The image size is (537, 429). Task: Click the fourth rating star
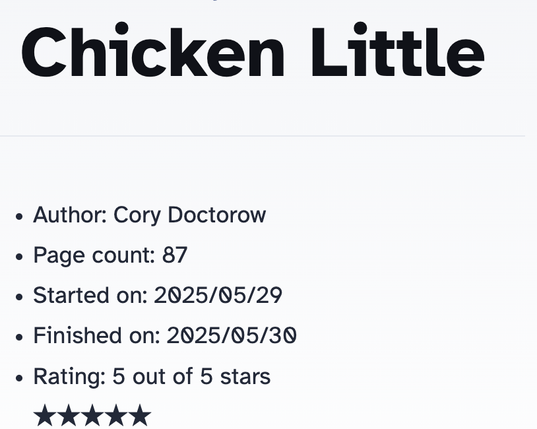pos(116,415)
